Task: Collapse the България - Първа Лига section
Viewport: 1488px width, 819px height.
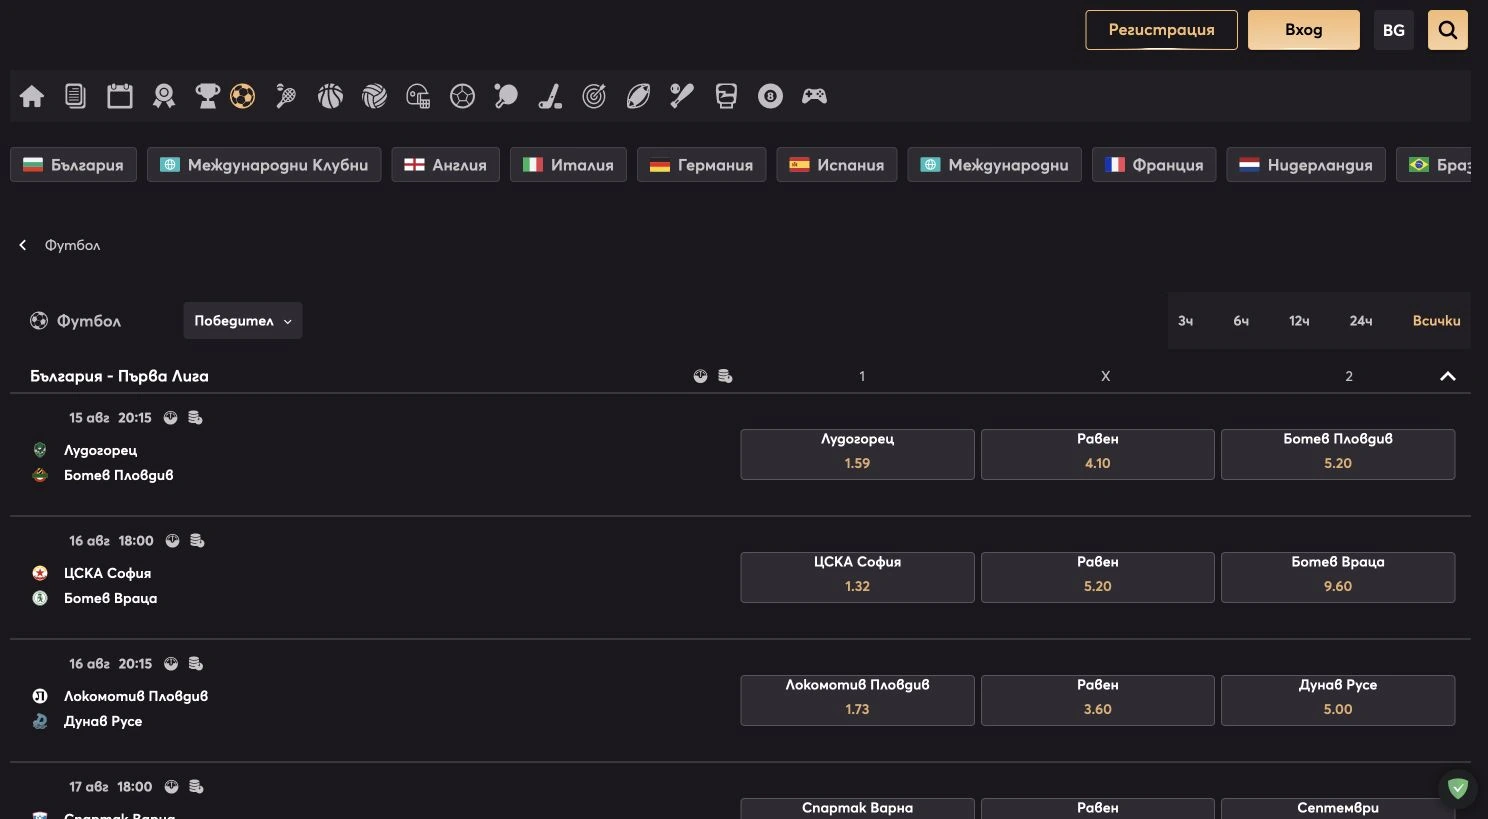Action: pyautogui.click(x=1447, y=377)
